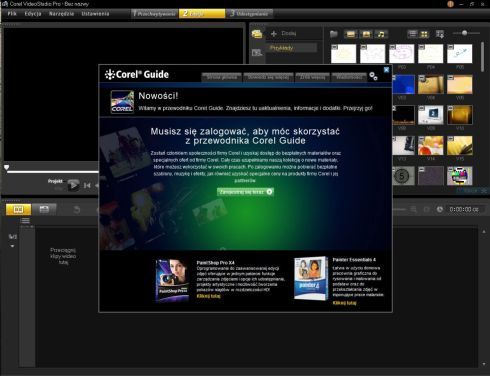Expand the track dropdown arrow below counter
Image resolution: width=490 pixels, height=376 pixels.
(x=12, y=246)
